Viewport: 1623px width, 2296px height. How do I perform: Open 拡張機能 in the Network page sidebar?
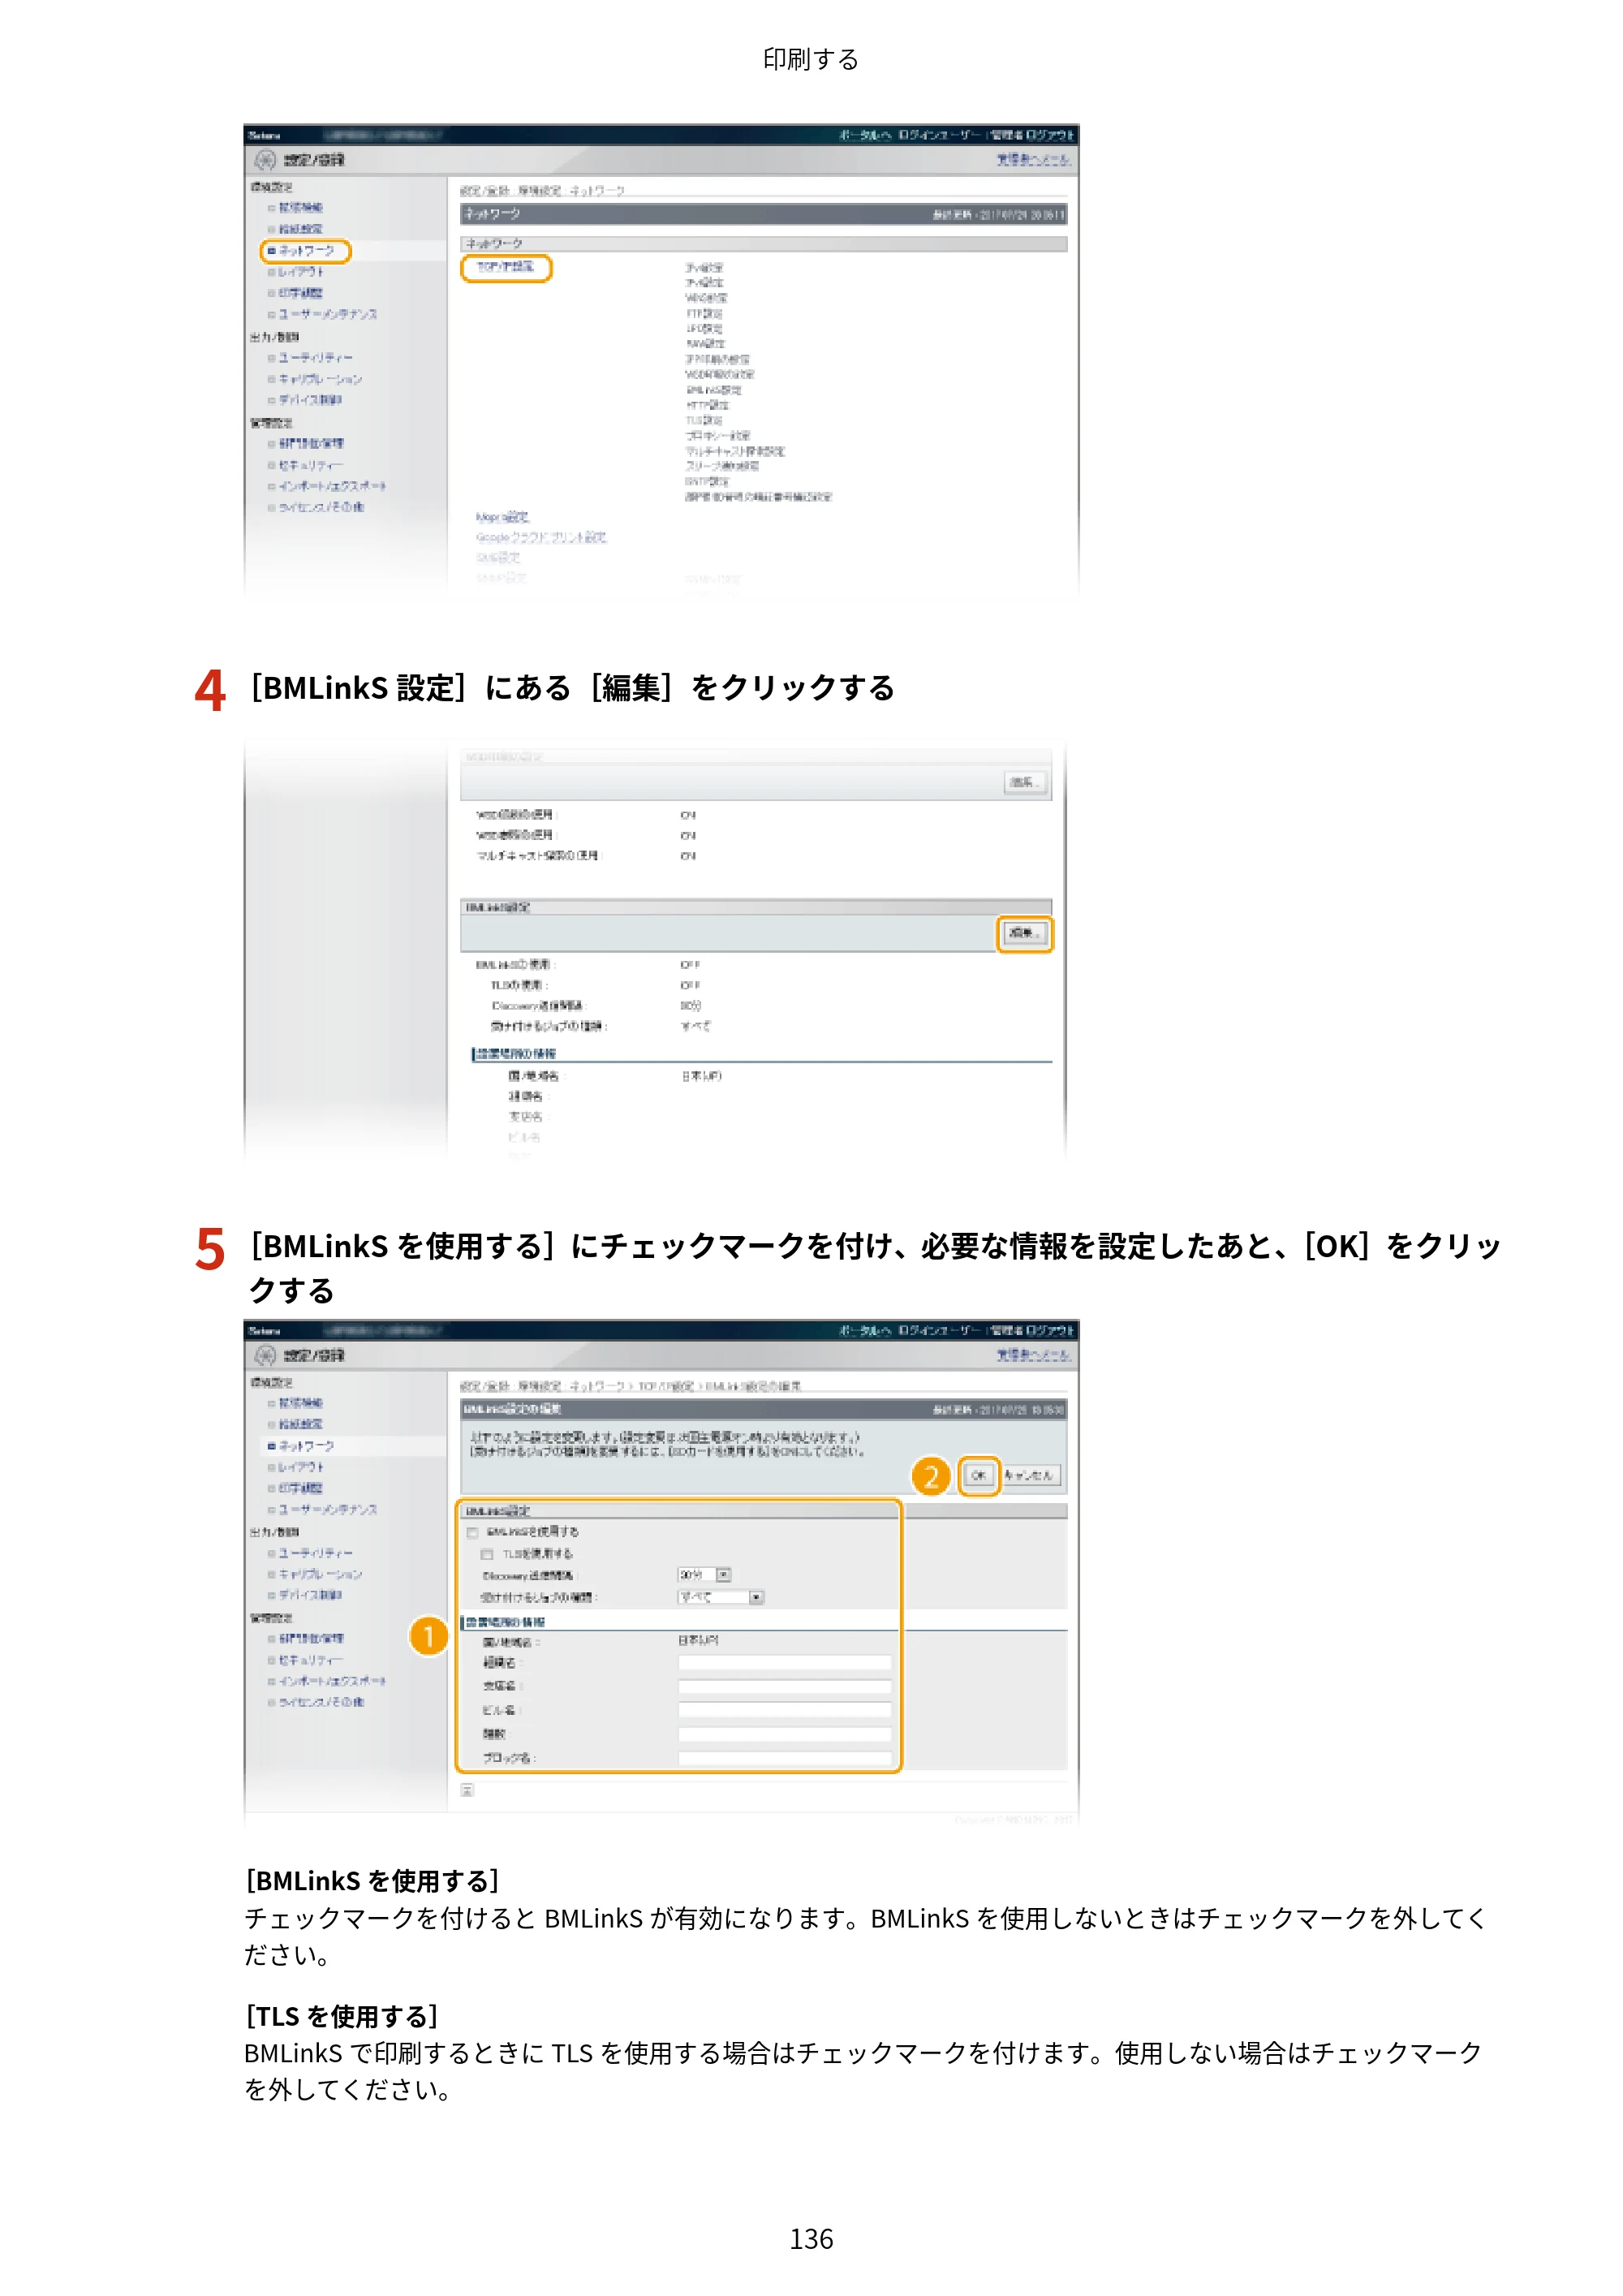[300, 207]
